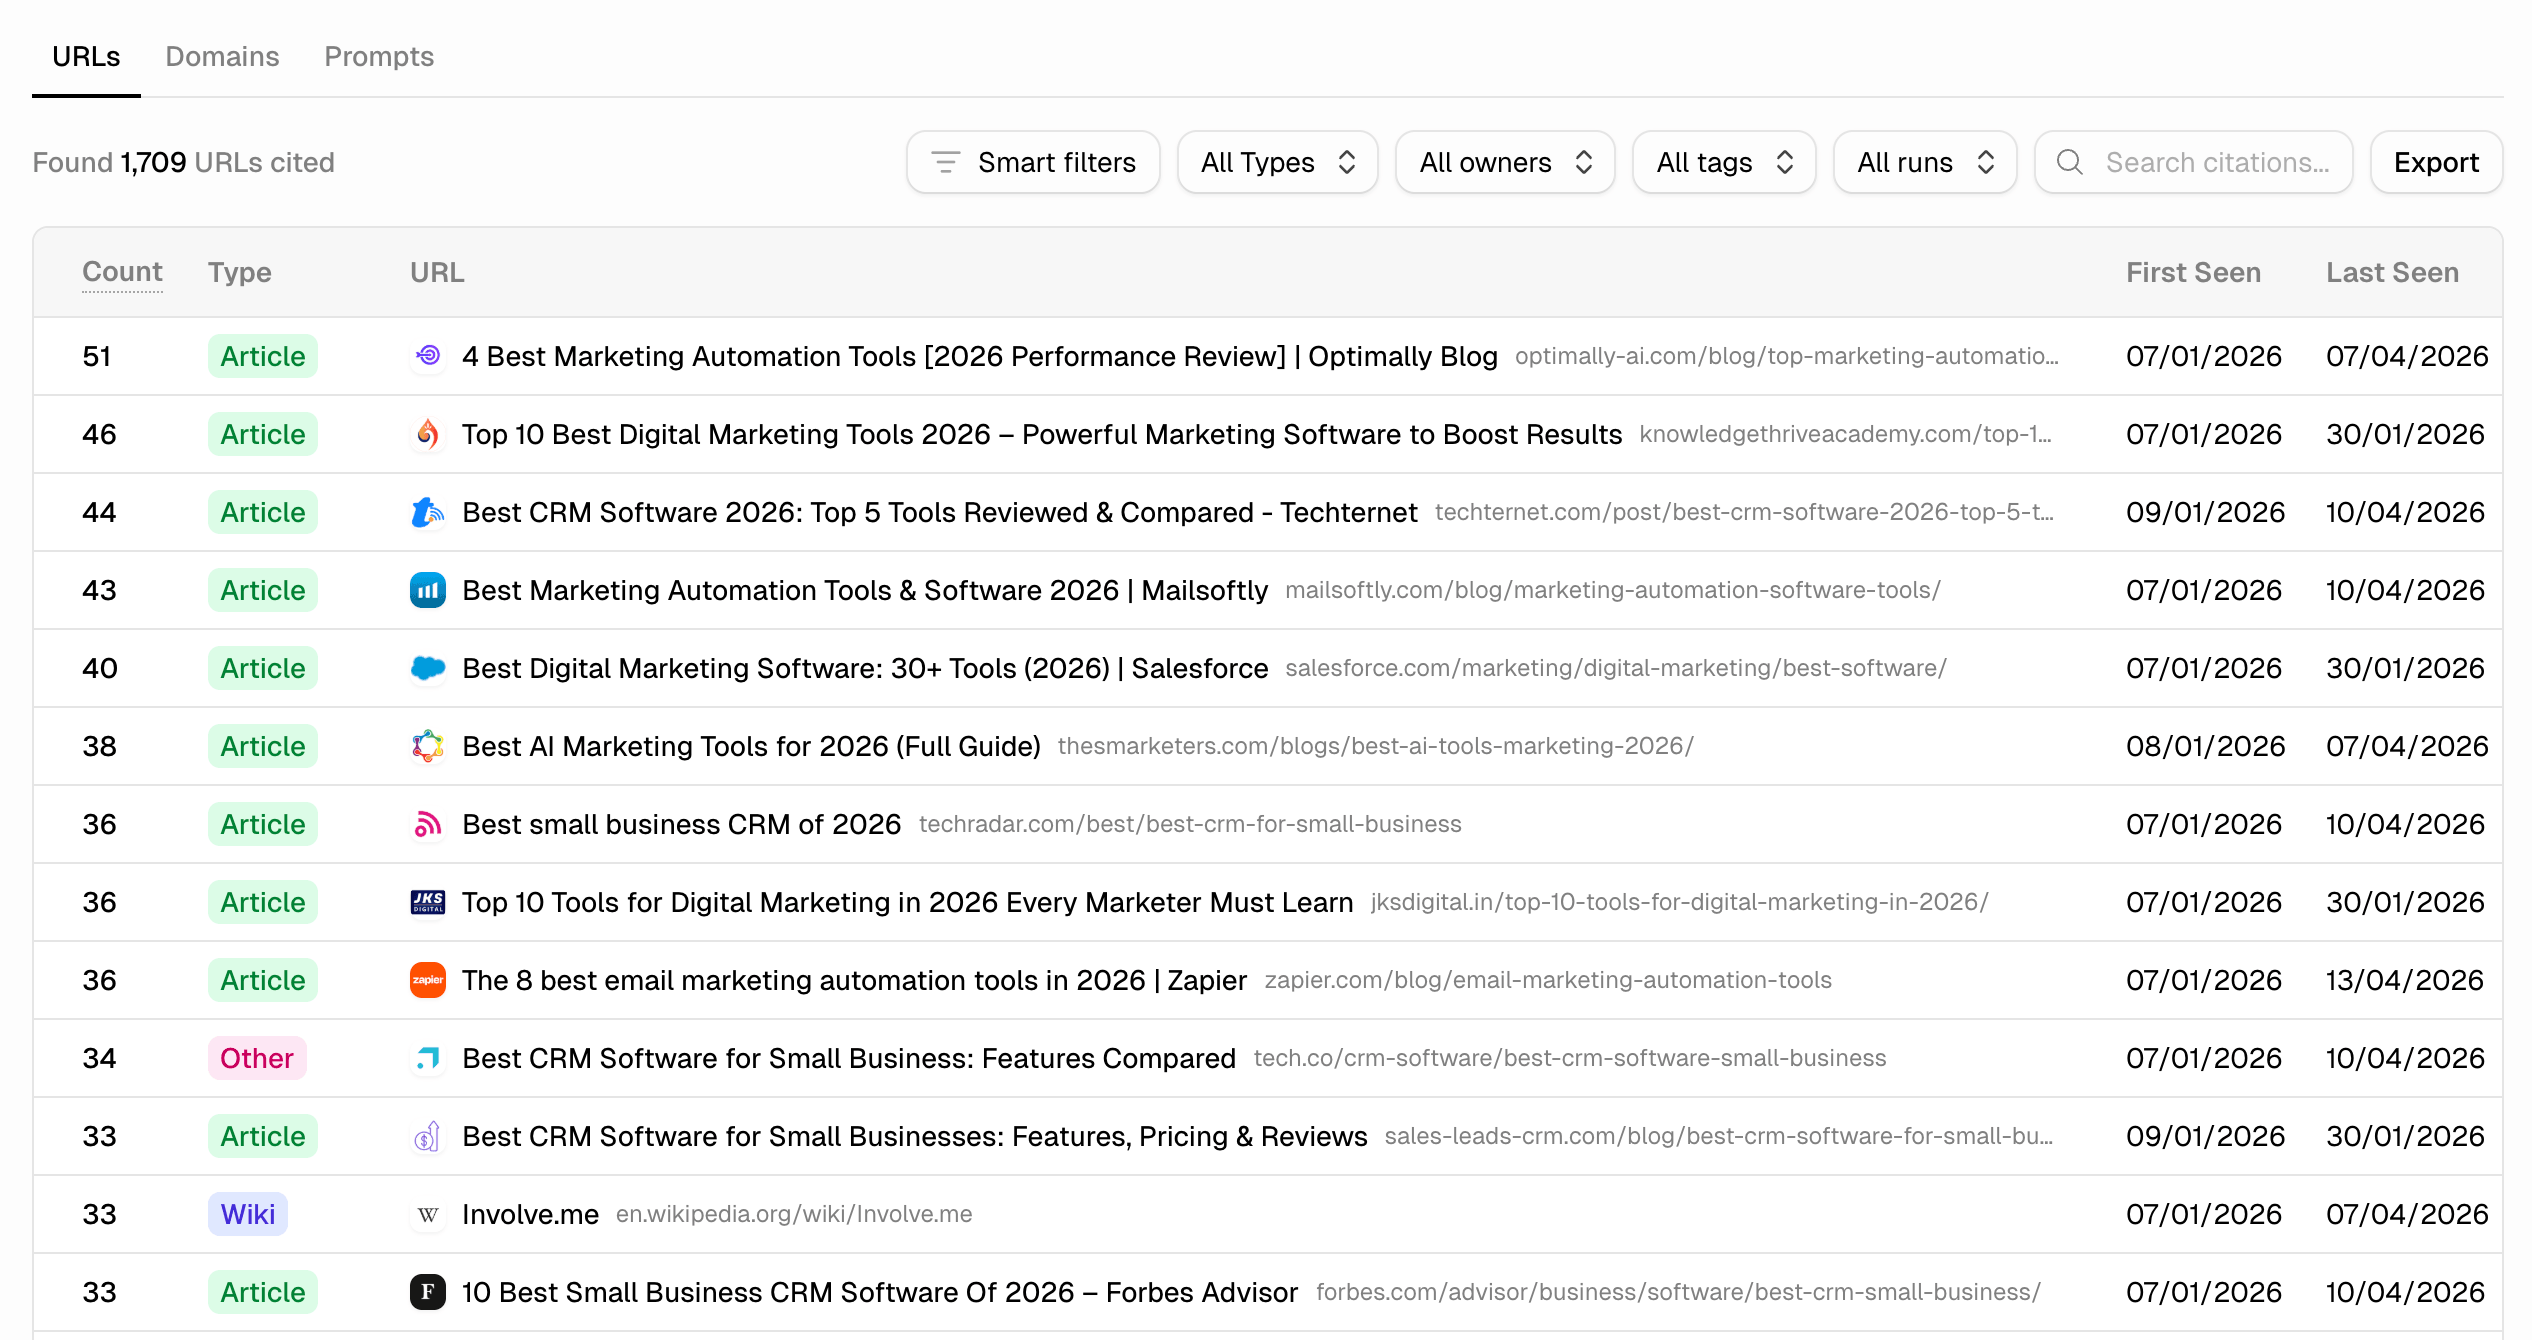Click the Forbes F favicon

[x=428, y=1292]
